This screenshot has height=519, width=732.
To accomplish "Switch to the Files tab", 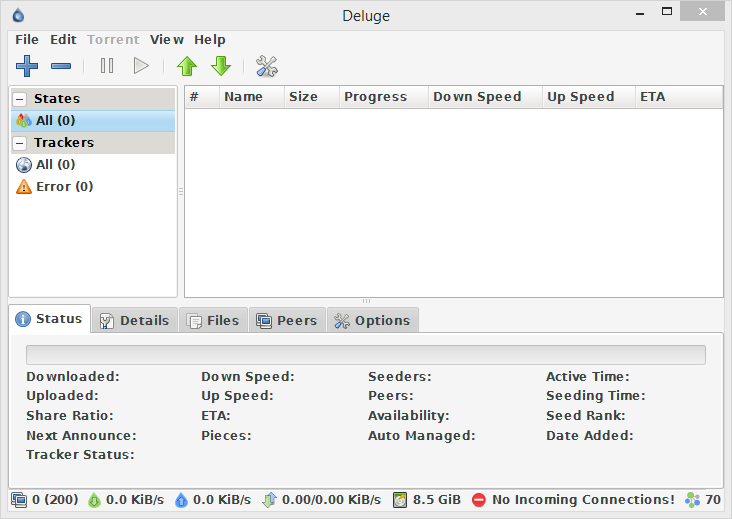I will (x=213, y=320).
